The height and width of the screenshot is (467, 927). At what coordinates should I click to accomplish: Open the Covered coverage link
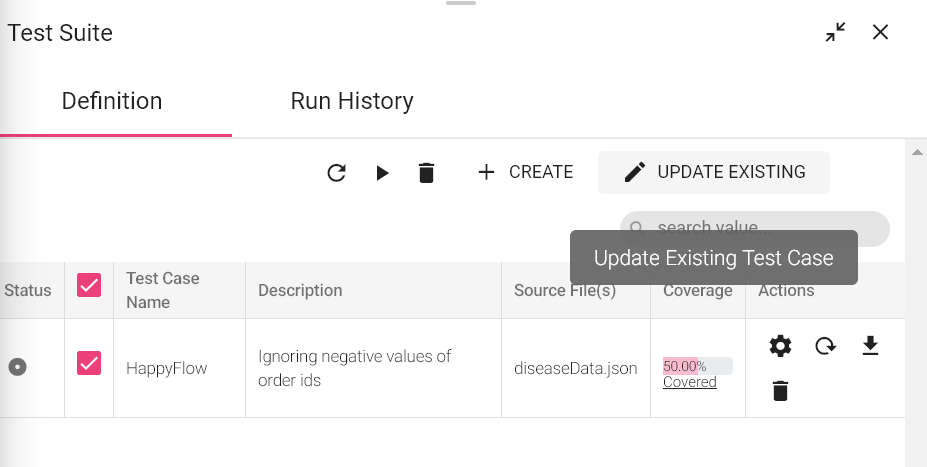pyautogui.click(x=690, y=382)
